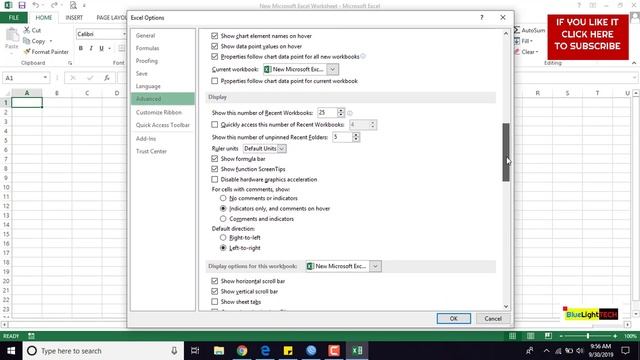640x360 pixels.
Task: Open the Underline style dropdown arrow
Action: tap(109, 48)
